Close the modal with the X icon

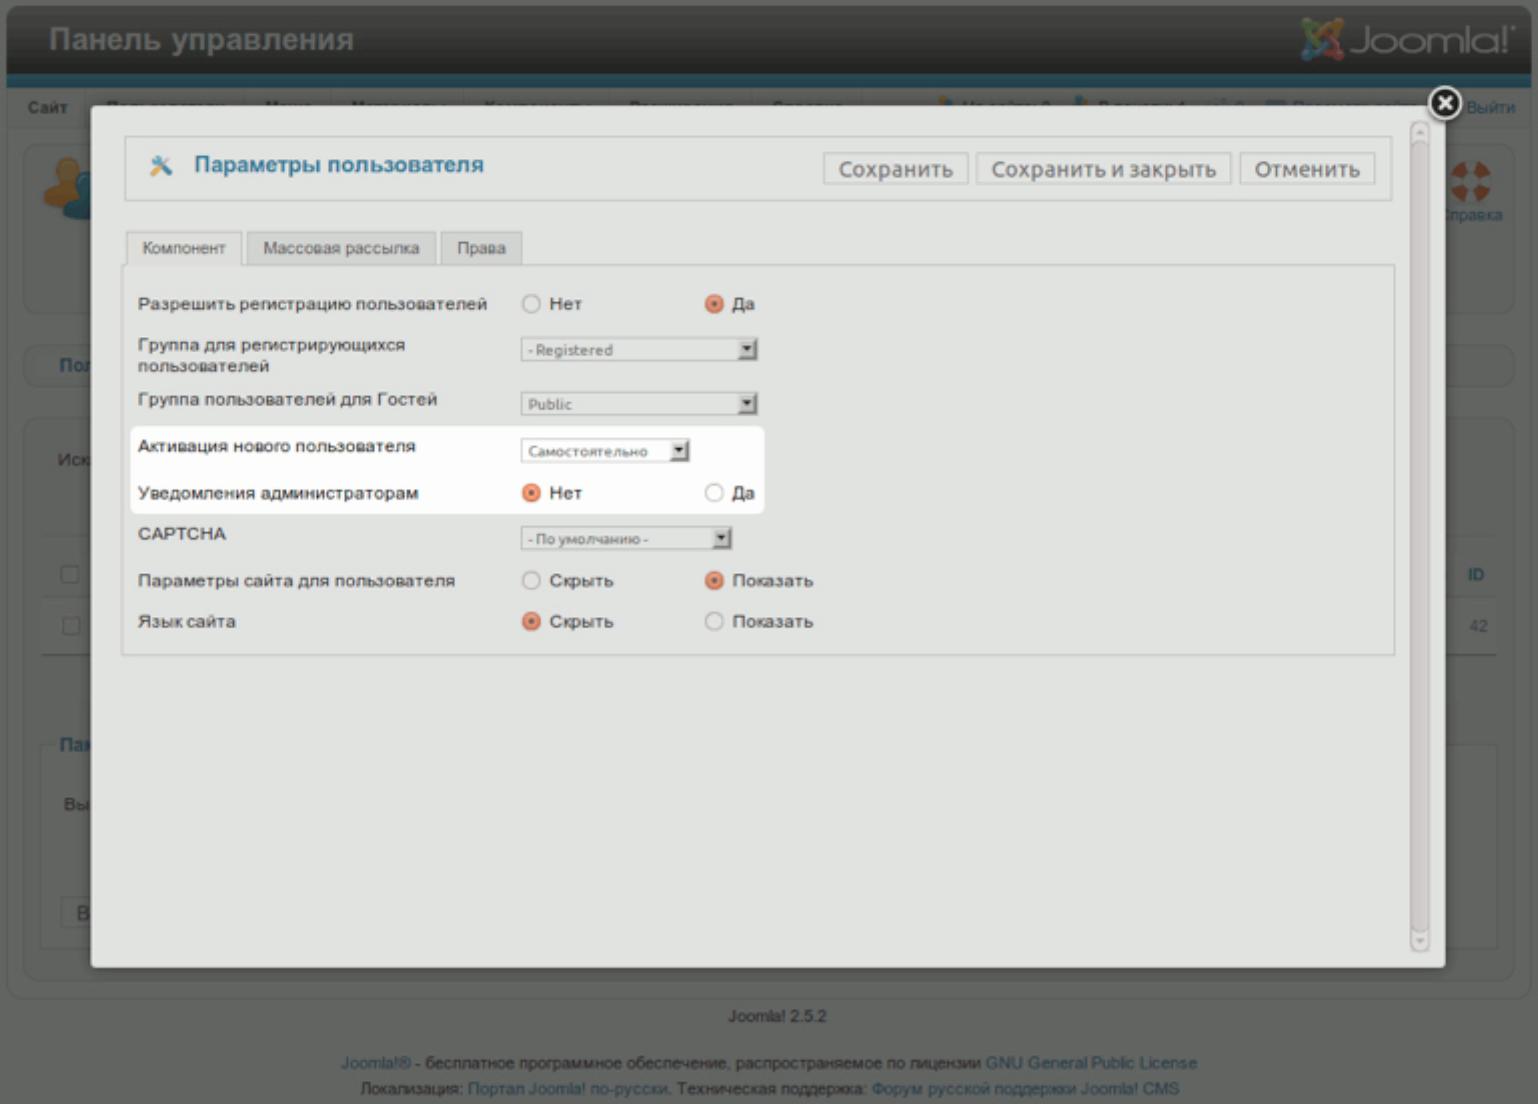pyautogui.click(x=1444, y=103)
